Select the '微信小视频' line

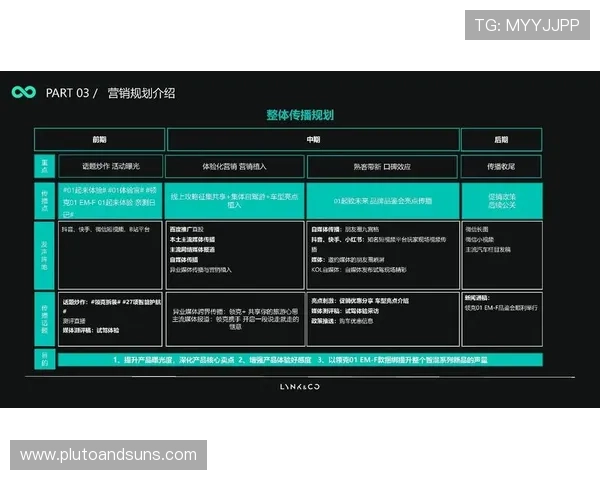[480, 240]
